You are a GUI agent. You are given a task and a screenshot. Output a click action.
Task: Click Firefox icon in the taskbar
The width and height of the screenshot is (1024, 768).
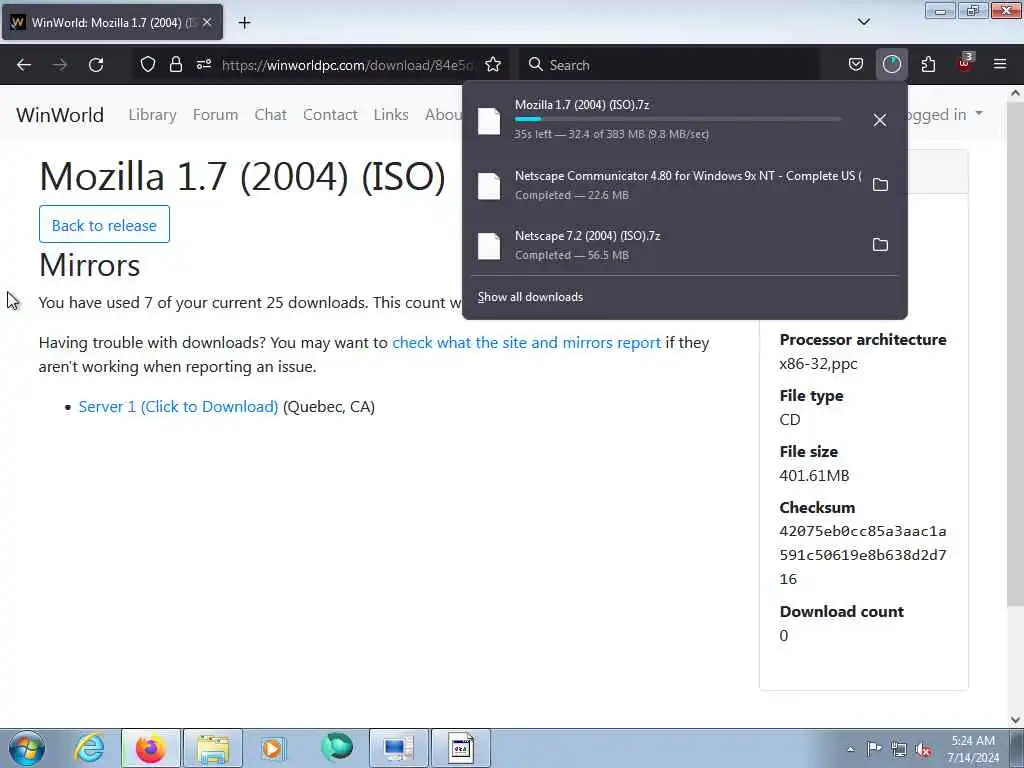150,748
